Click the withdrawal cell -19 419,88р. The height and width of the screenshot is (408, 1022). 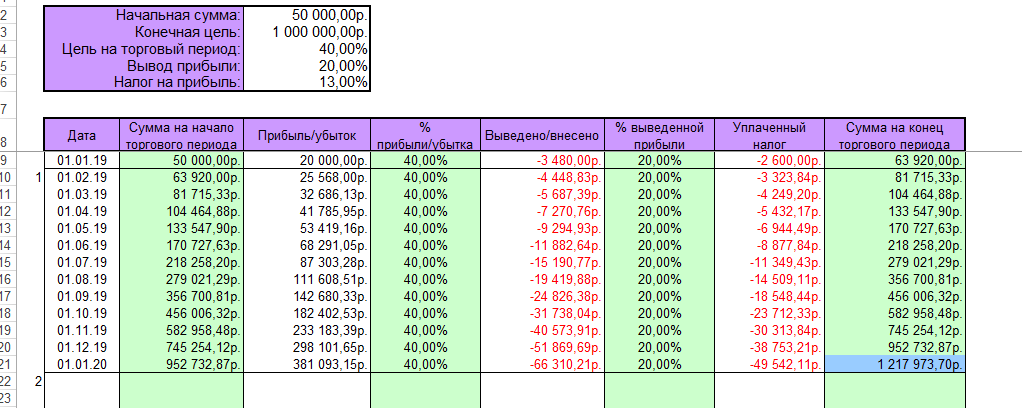click(541, 277)
